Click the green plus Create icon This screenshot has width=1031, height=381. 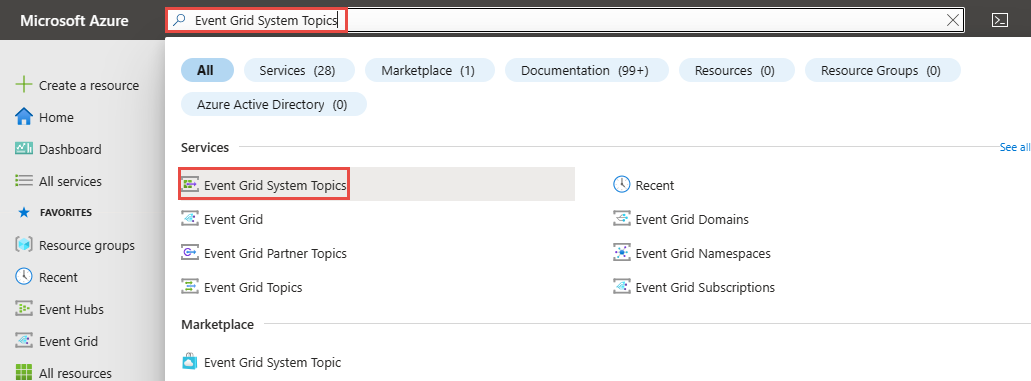point(24,85)
